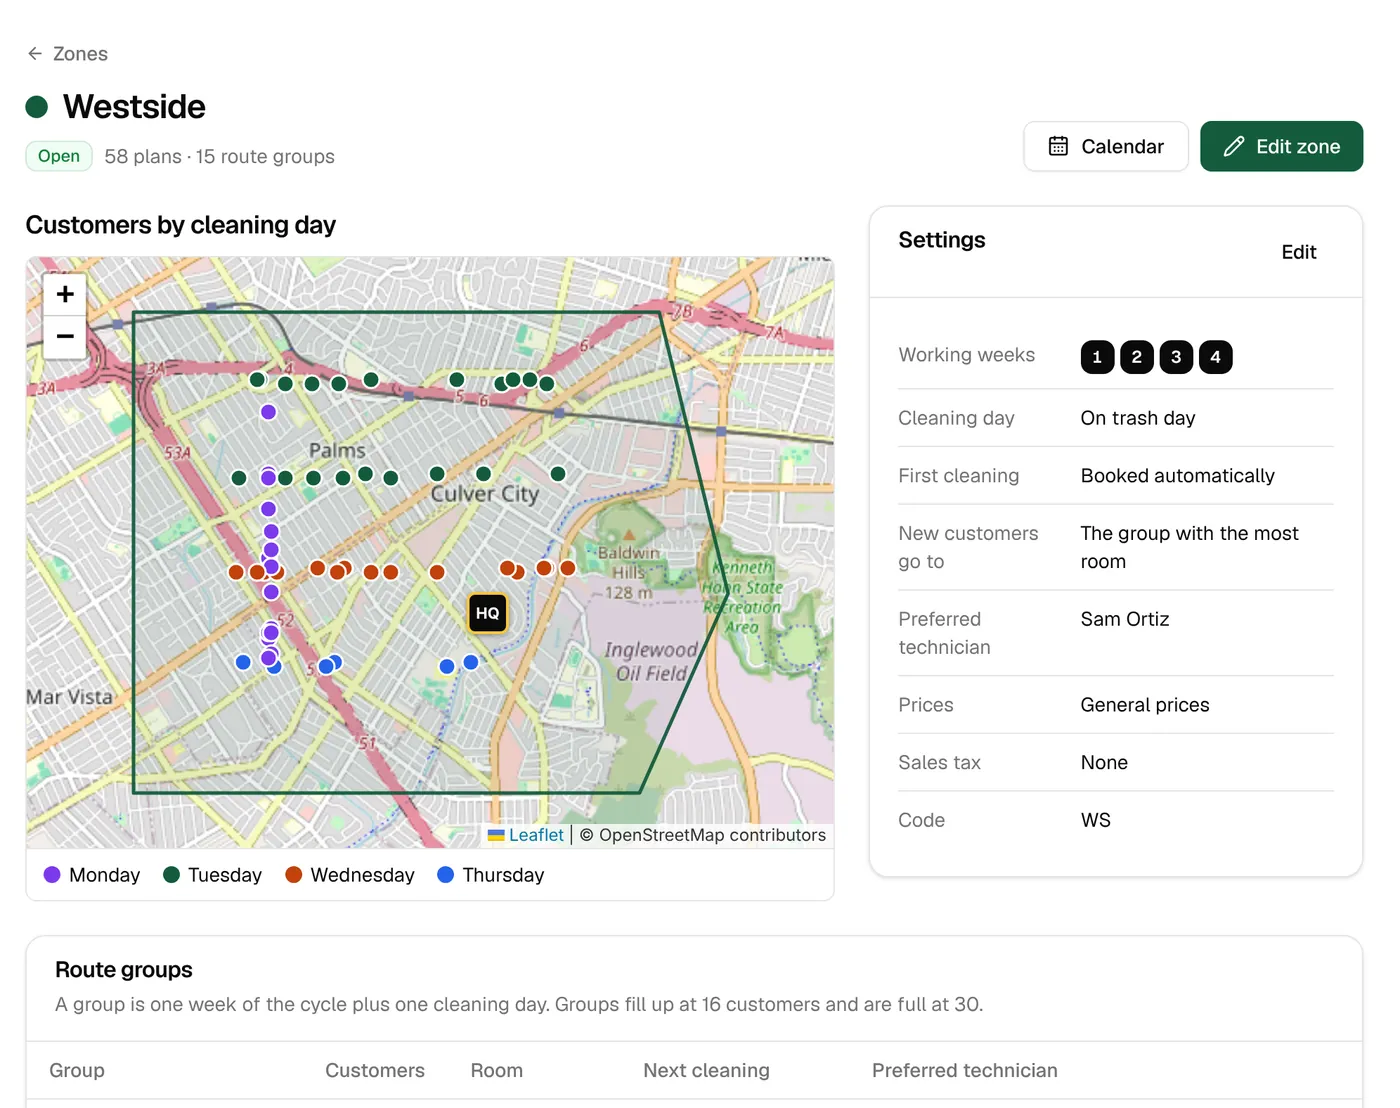Click the Next cleaning column header
Screen dimensions: 1400x1108
click(707, 1071)
